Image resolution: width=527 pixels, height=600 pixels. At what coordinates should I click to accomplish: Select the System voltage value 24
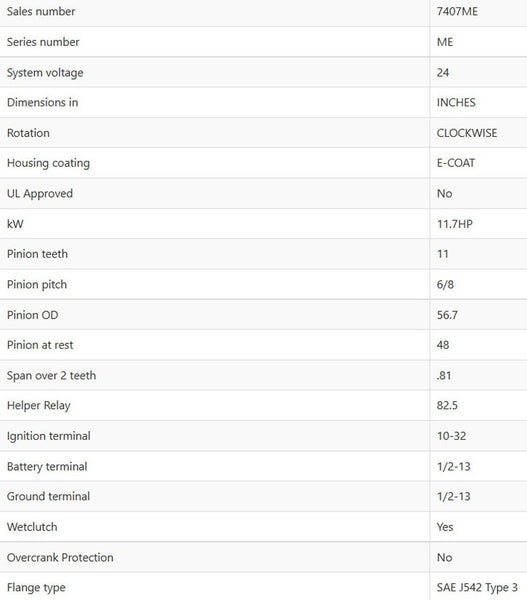click(x=443, y=72)
